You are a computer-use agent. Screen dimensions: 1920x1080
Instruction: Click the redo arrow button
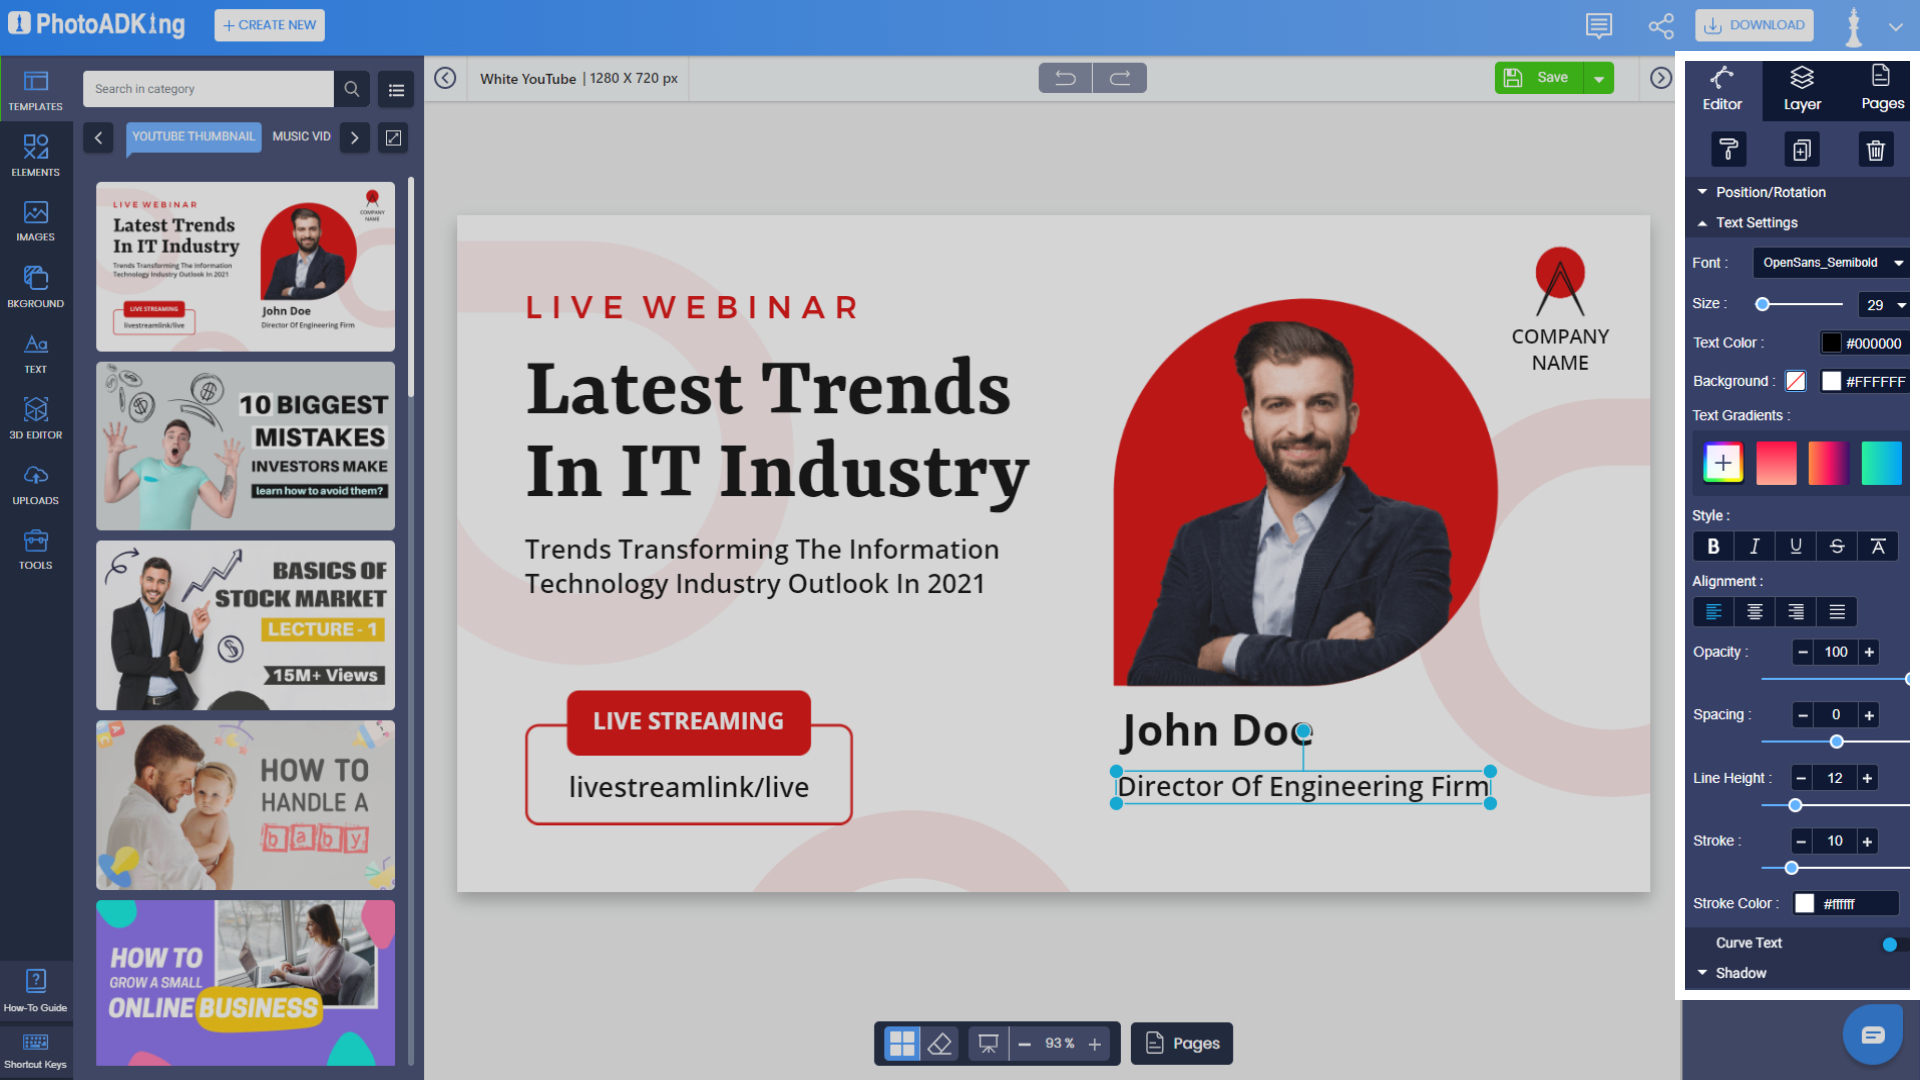1120,78
